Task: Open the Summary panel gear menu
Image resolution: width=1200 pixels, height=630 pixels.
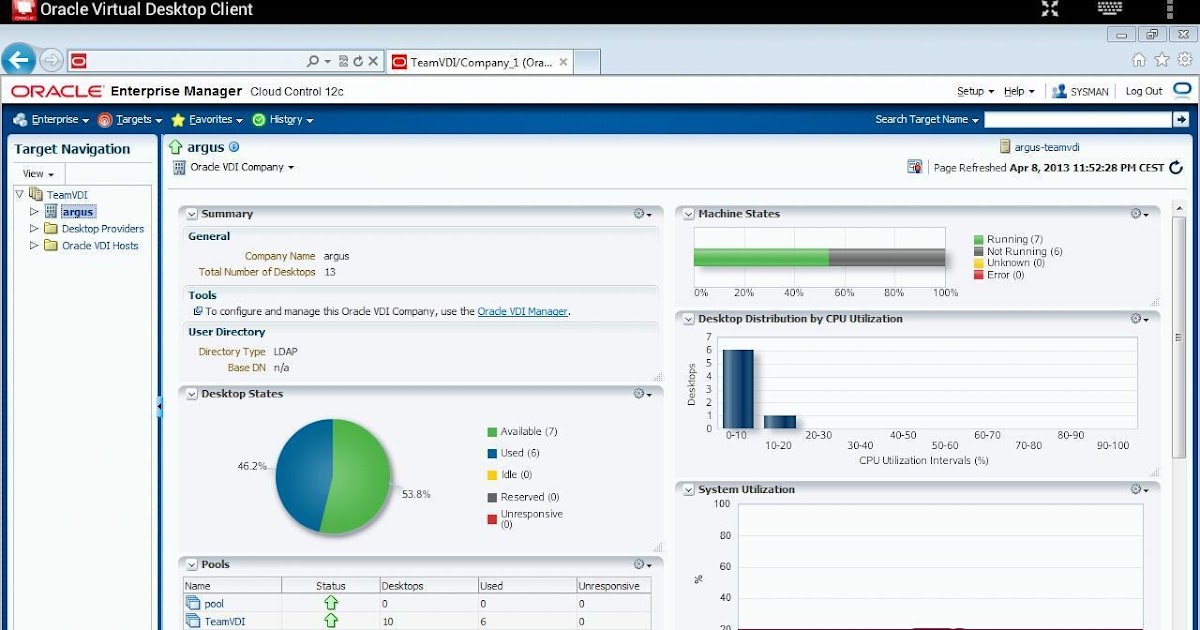Action: tap(642, 214)
